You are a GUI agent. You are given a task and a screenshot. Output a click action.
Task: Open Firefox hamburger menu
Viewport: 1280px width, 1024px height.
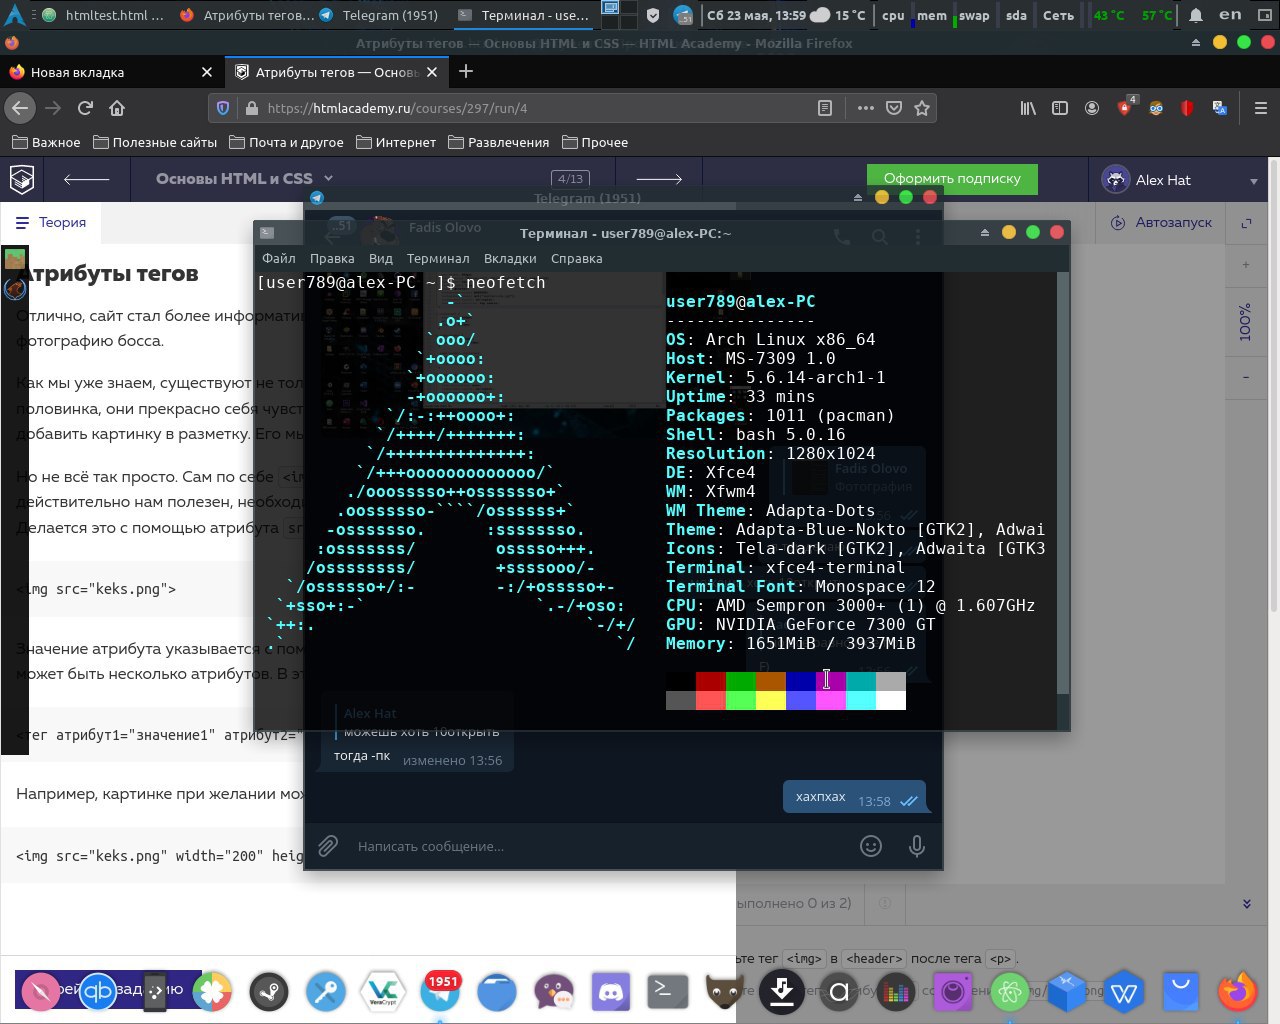1260,108
